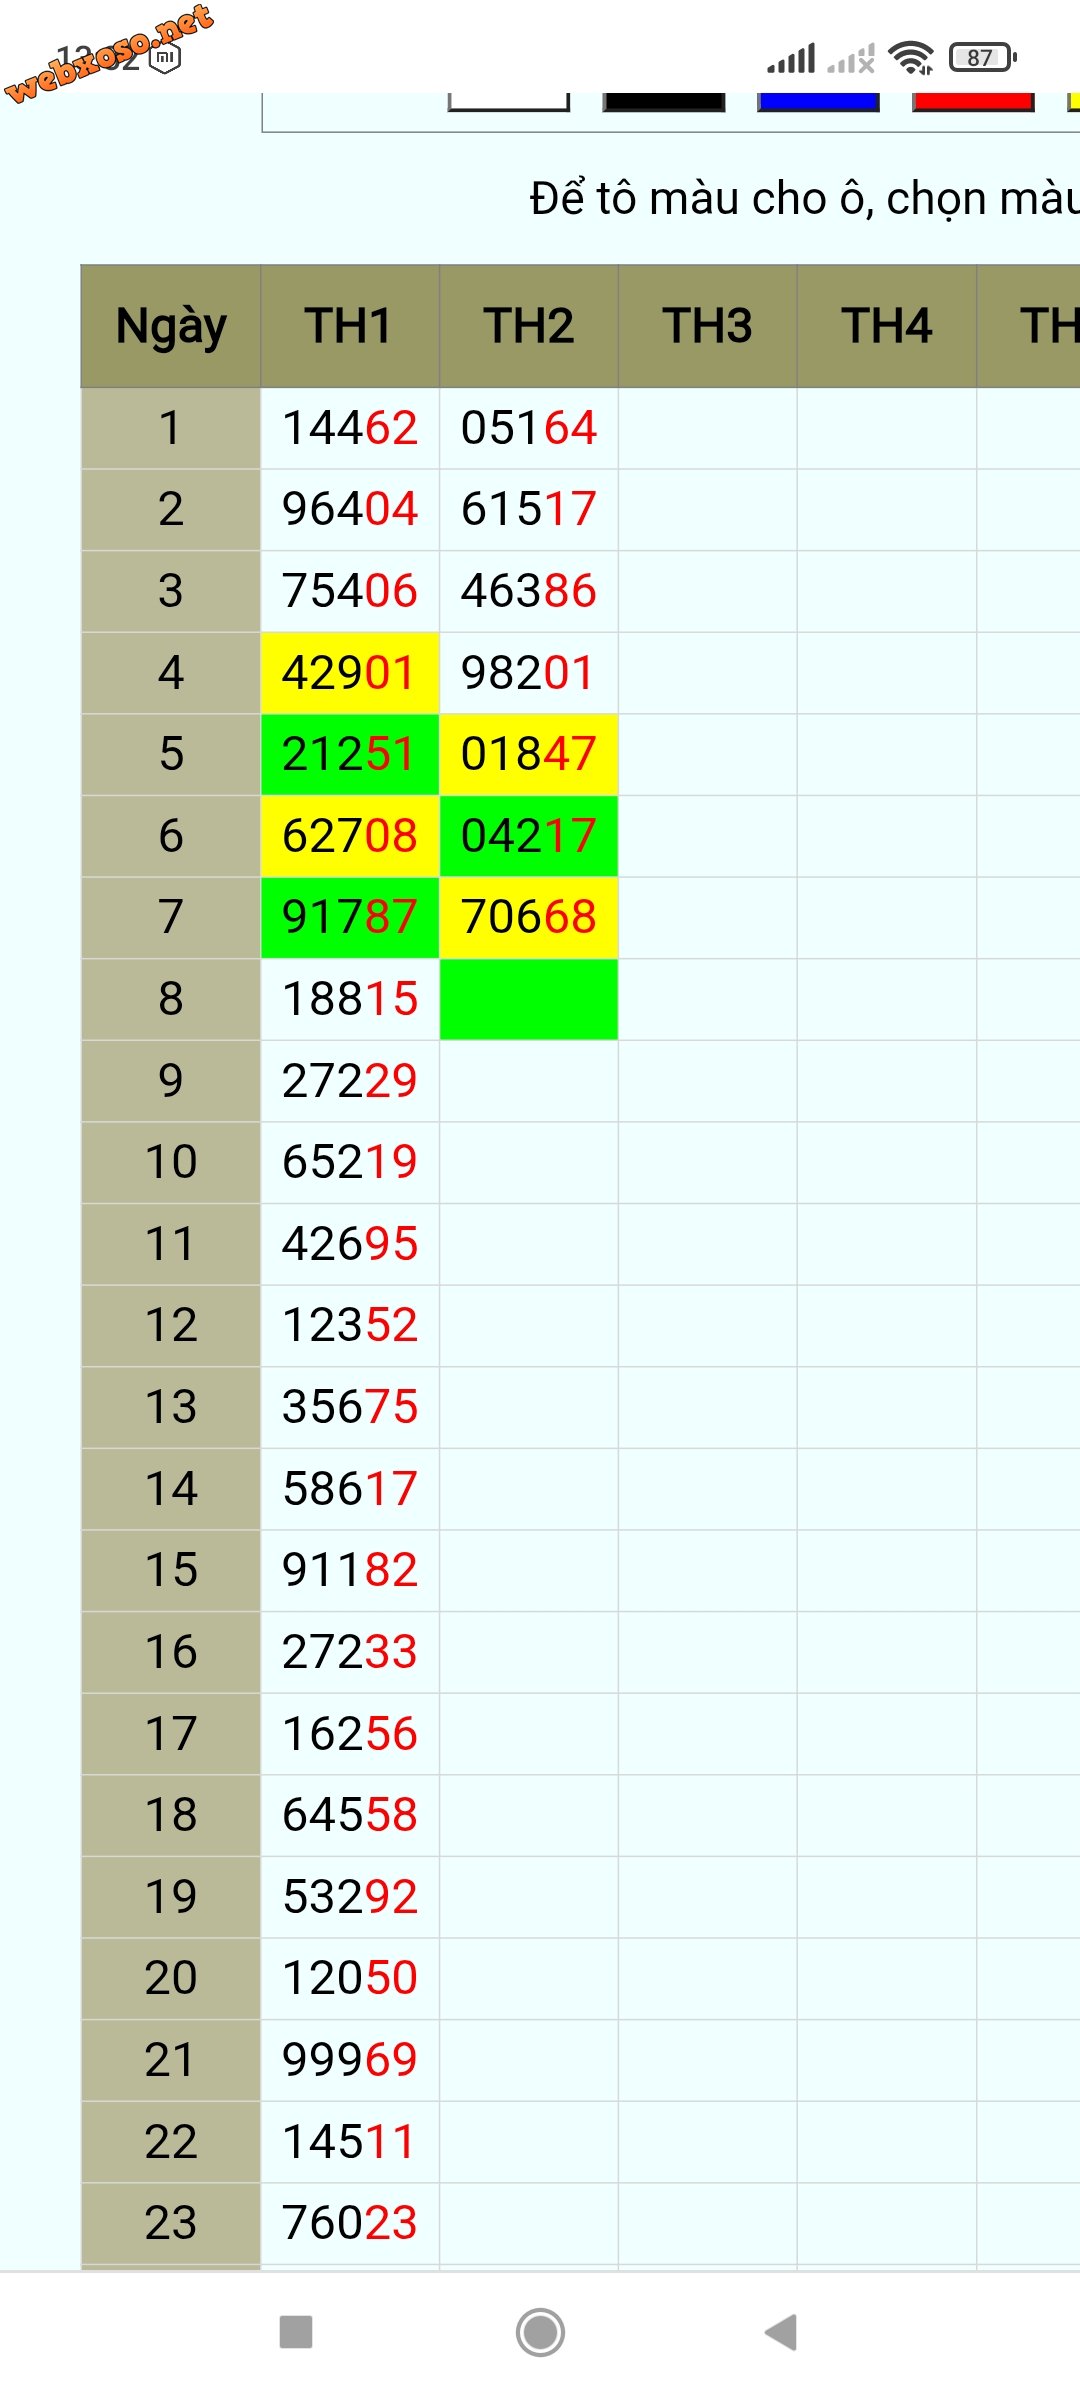Screen dimensions: 1080x2400
Task: Click the cell with value 27229
Action: (x=350, y=1081)
